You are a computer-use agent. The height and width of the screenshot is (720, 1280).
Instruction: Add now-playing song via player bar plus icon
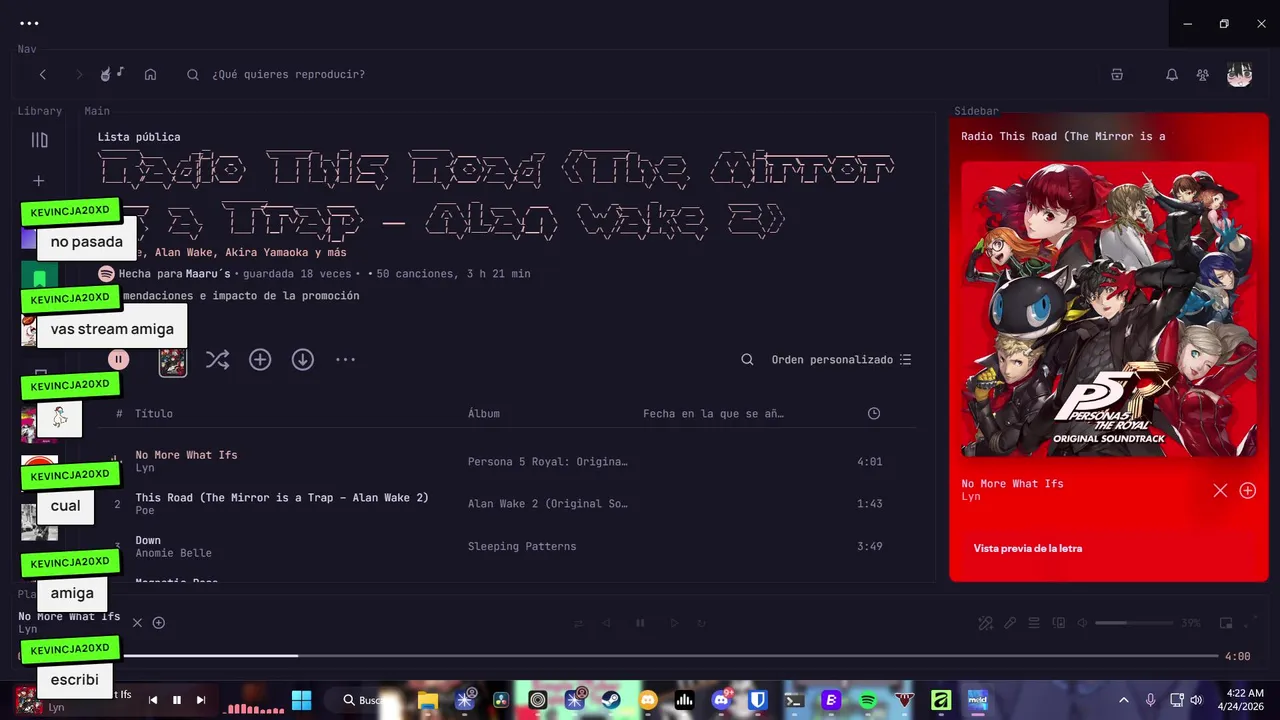coord(158,623)
